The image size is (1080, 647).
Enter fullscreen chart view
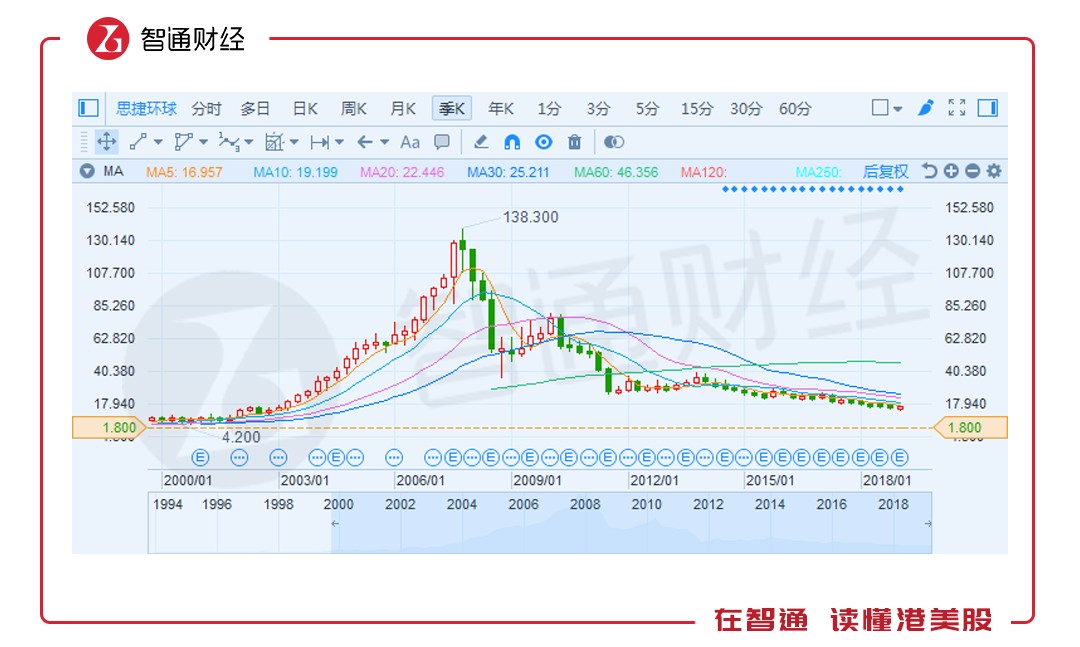[957, 108]
